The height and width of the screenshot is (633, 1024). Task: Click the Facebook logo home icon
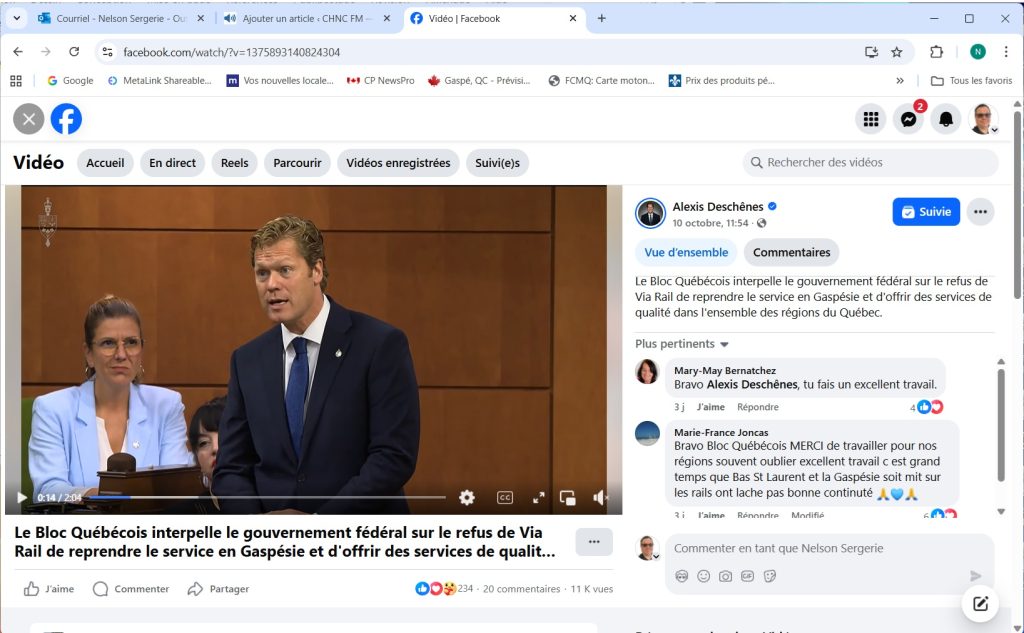pos(66,120)
